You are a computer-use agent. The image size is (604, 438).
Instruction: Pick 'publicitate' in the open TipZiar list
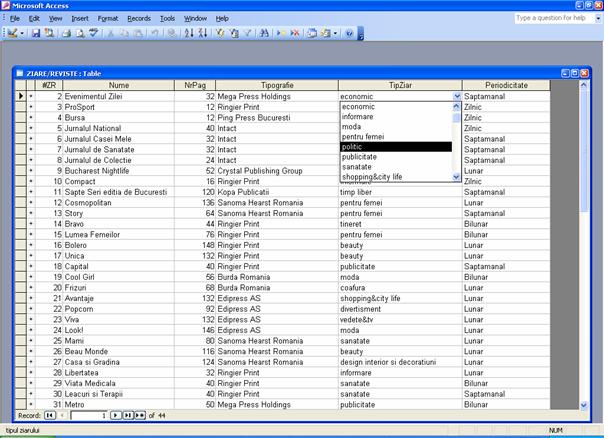coord(394,157)
